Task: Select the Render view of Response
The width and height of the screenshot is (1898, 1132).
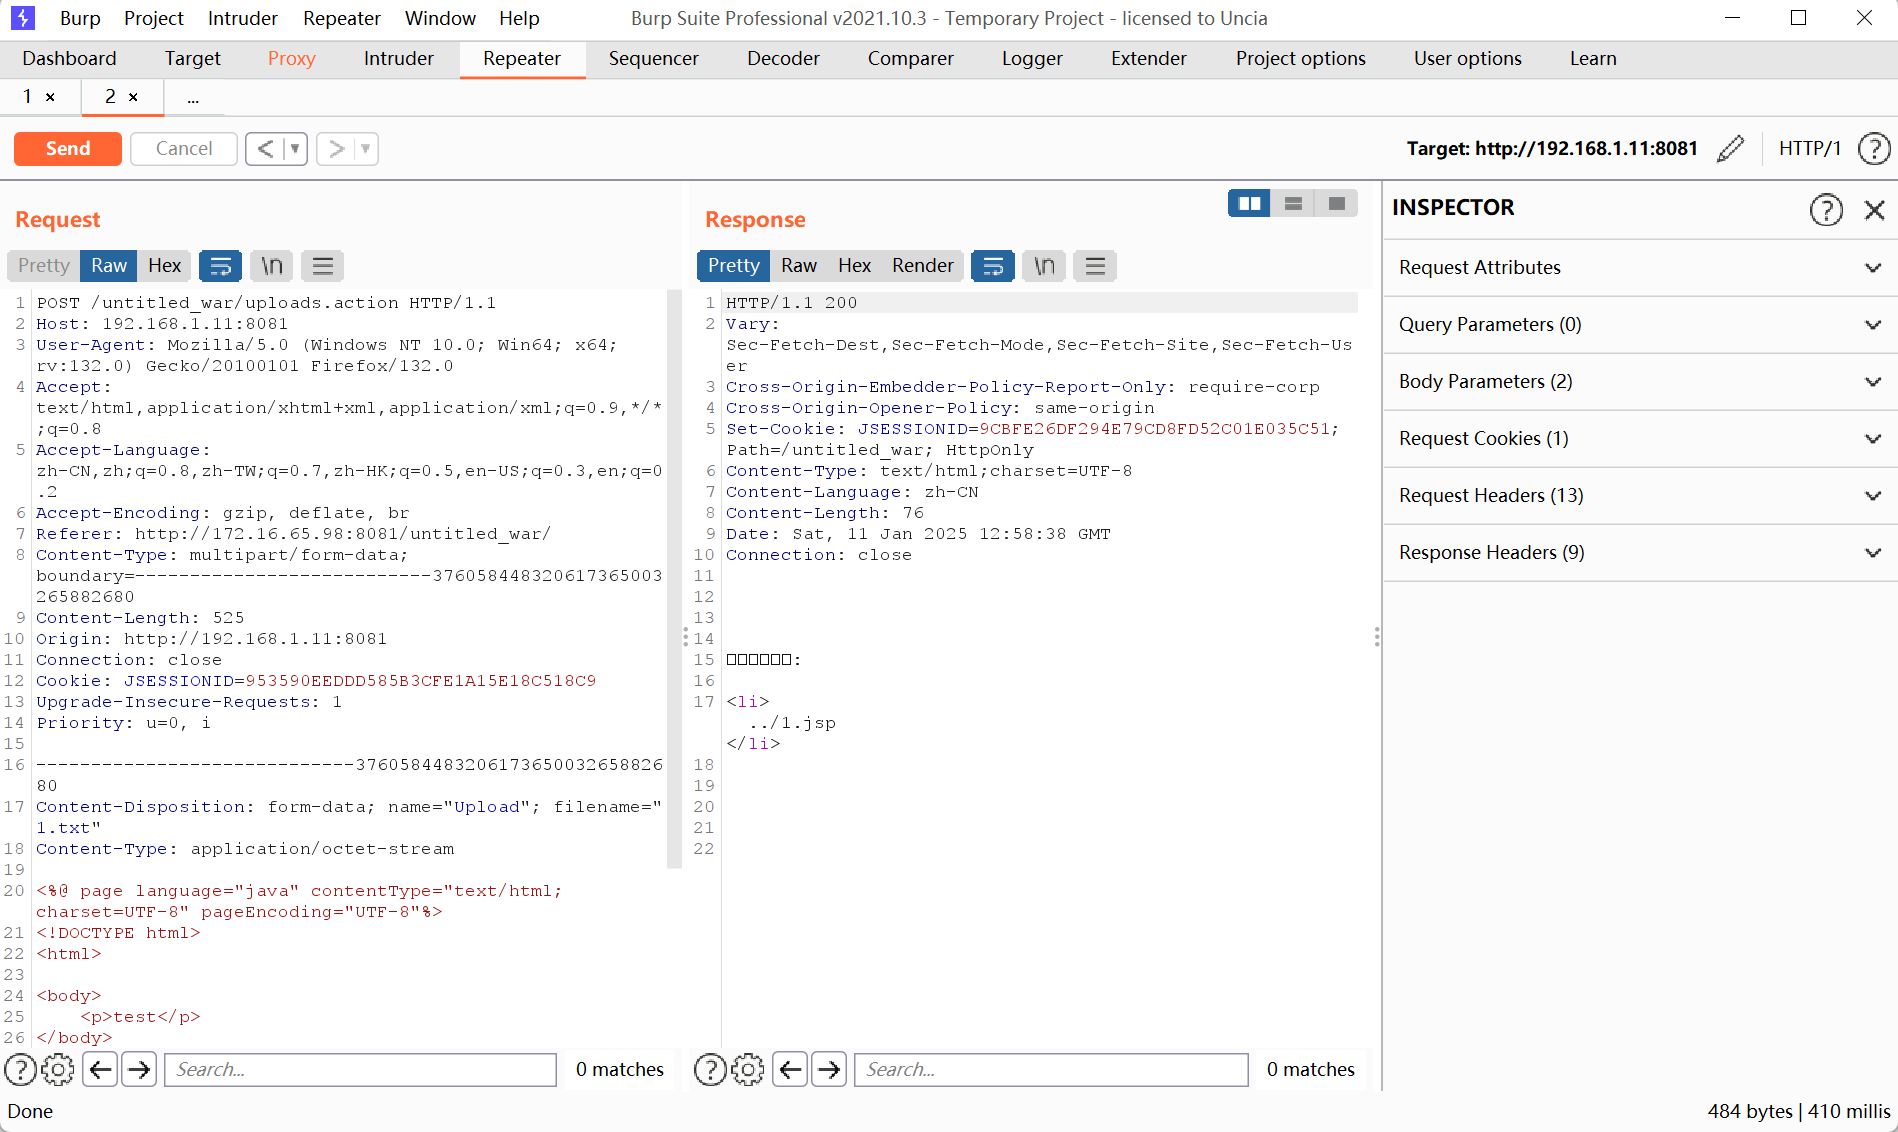Action: [922, 266]
